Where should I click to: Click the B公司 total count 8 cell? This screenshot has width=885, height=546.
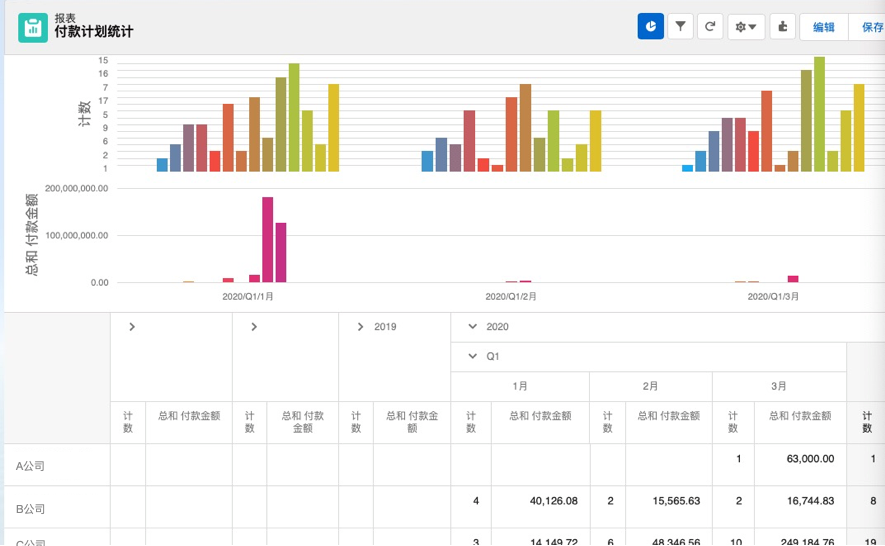click(x=873, y=501)
